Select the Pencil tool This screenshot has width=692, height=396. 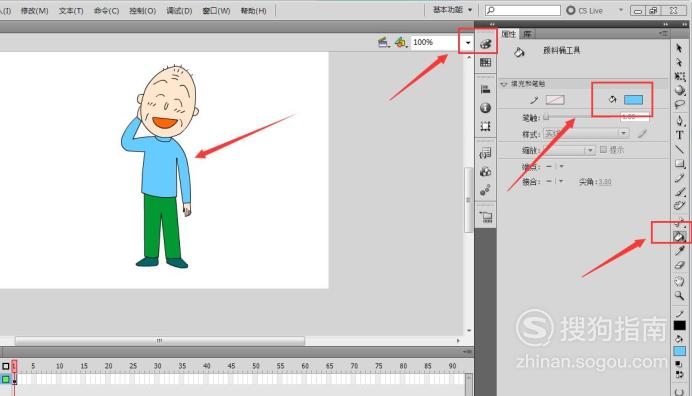coord(680,178)
